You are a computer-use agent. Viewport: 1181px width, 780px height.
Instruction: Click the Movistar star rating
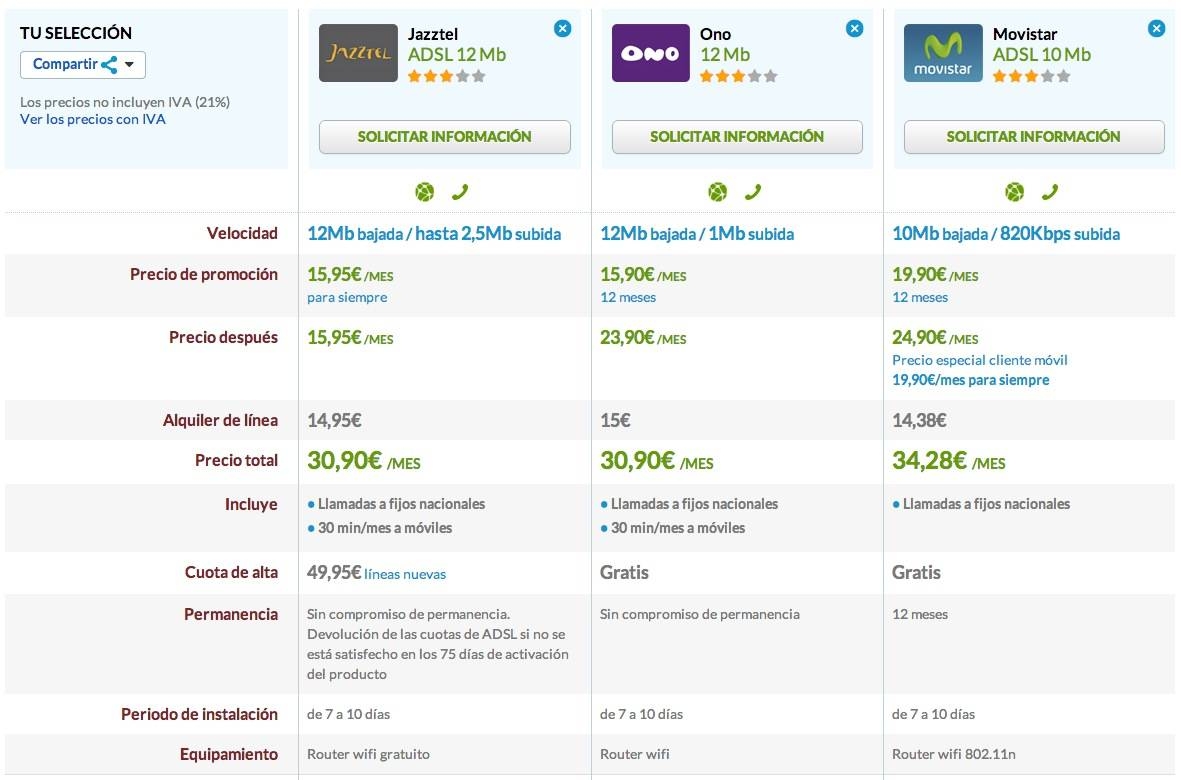tap(1031, 76)
